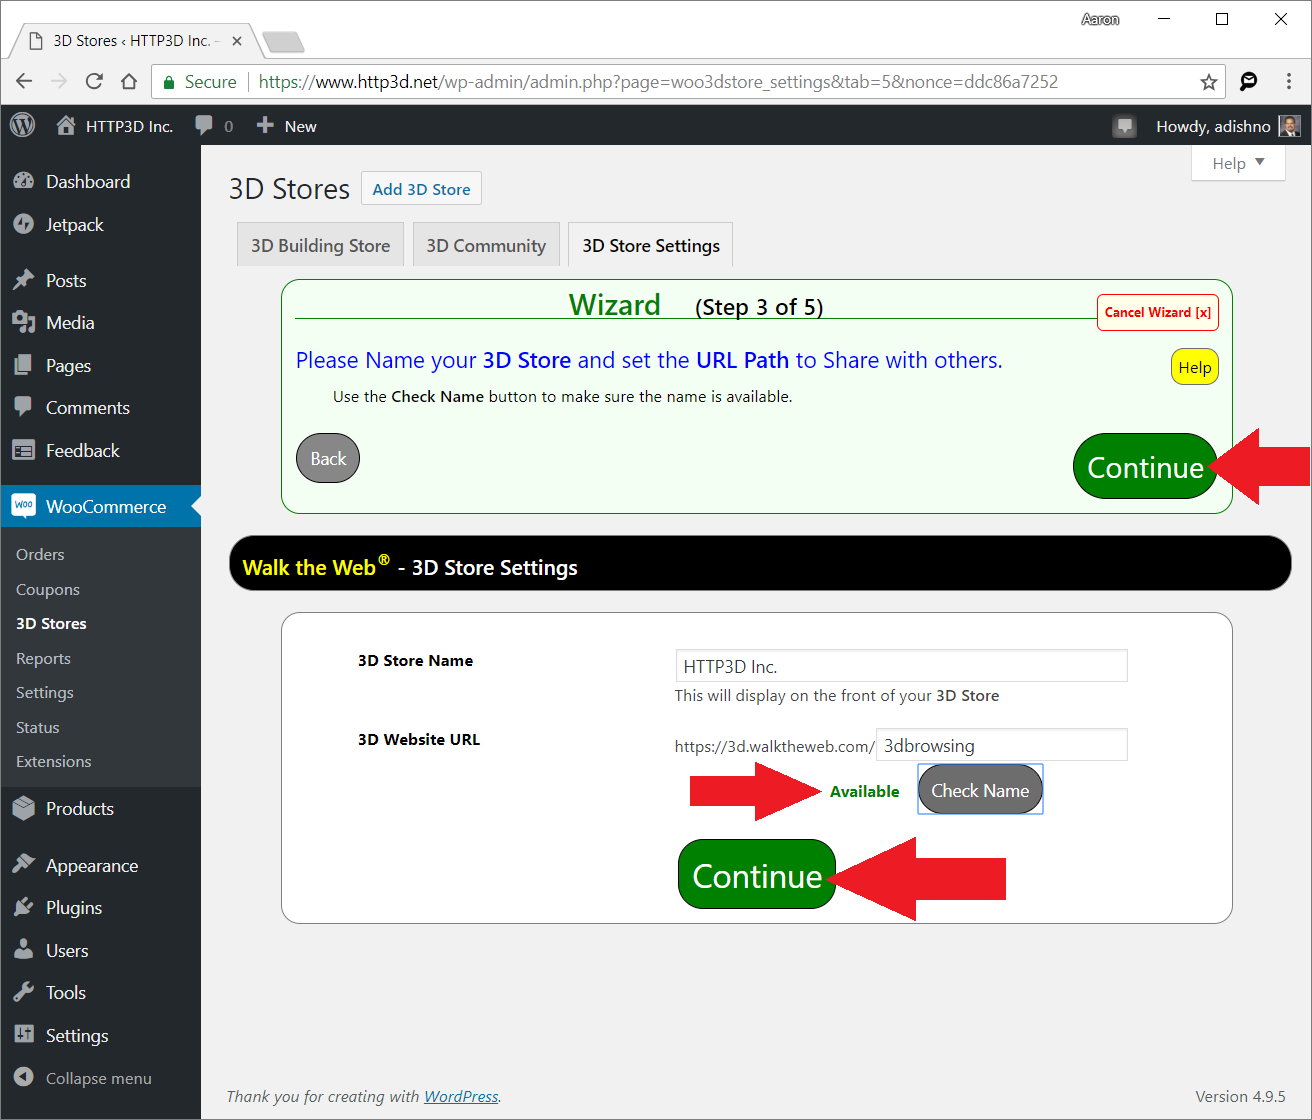Cancel the wizard

click(1158, 312)
